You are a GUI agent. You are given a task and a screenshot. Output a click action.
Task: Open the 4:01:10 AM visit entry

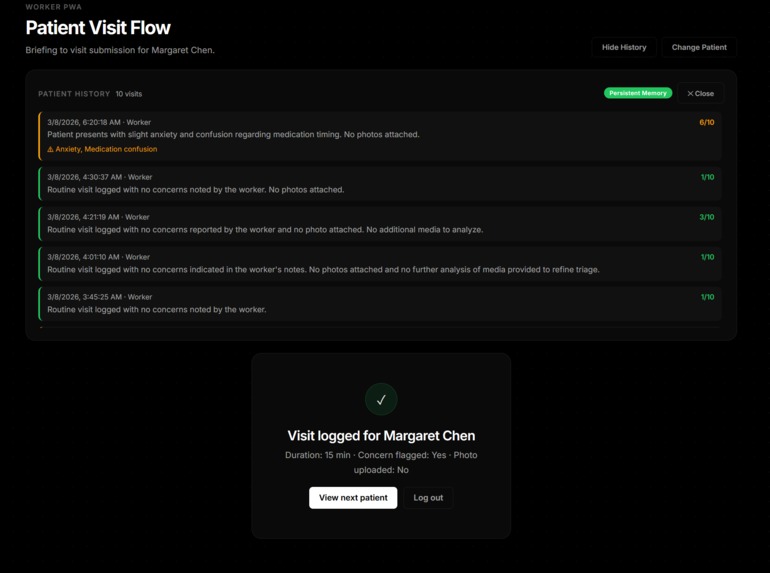click(380, 264)
